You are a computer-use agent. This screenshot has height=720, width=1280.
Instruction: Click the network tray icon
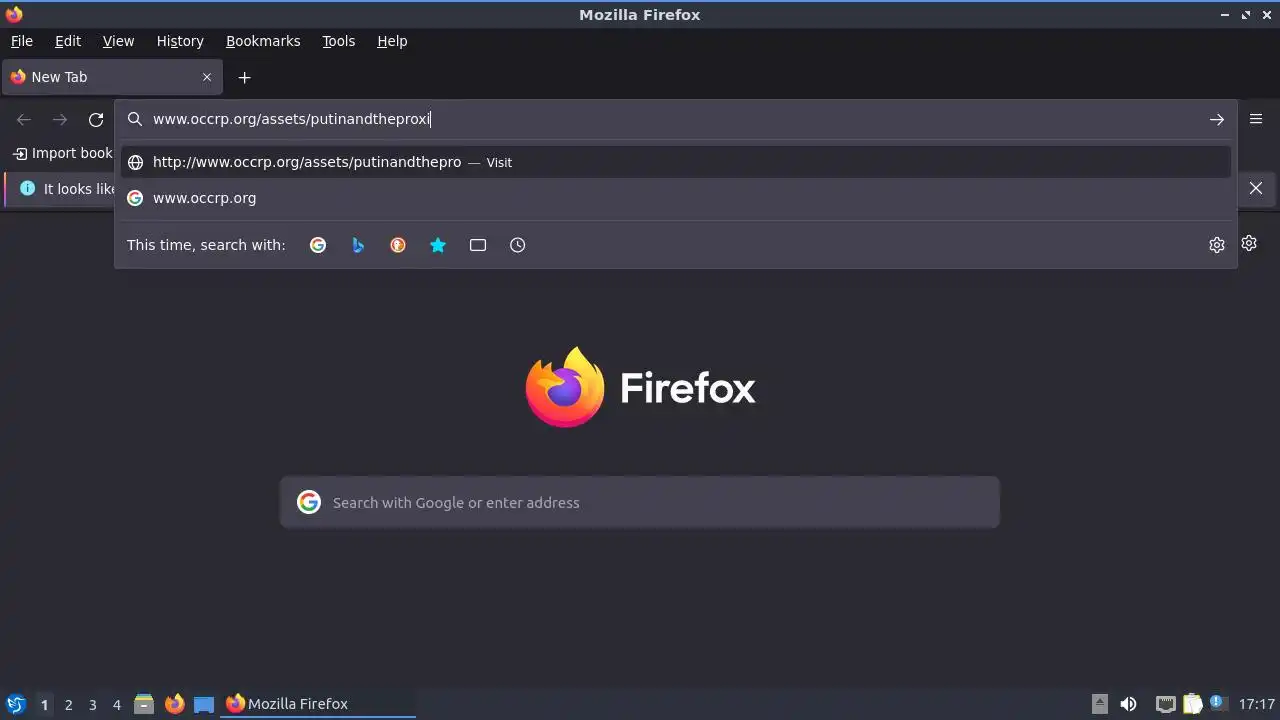[x=1165, y=704]
